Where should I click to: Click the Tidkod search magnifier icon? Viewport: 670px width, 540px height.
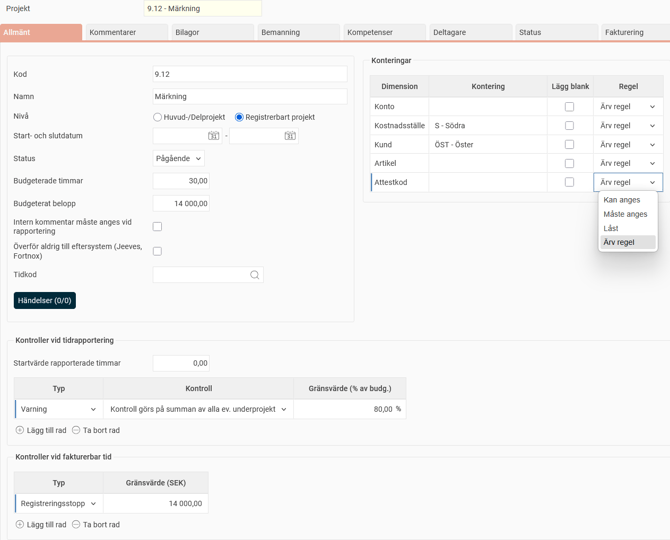click(255, 275)
